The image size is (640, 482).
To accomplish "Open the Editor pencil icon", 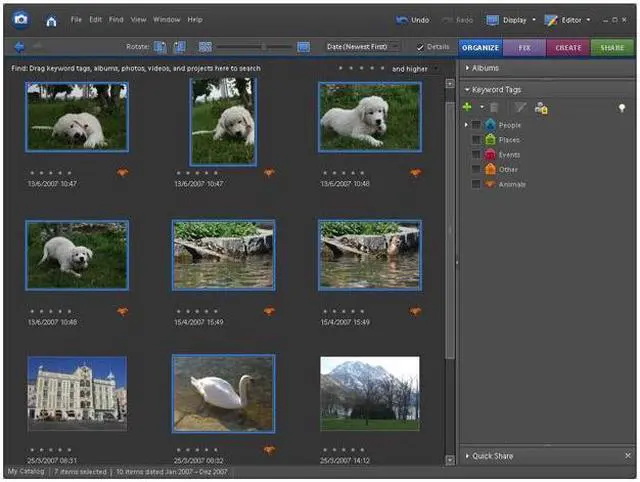I will (x=551, y=20).
